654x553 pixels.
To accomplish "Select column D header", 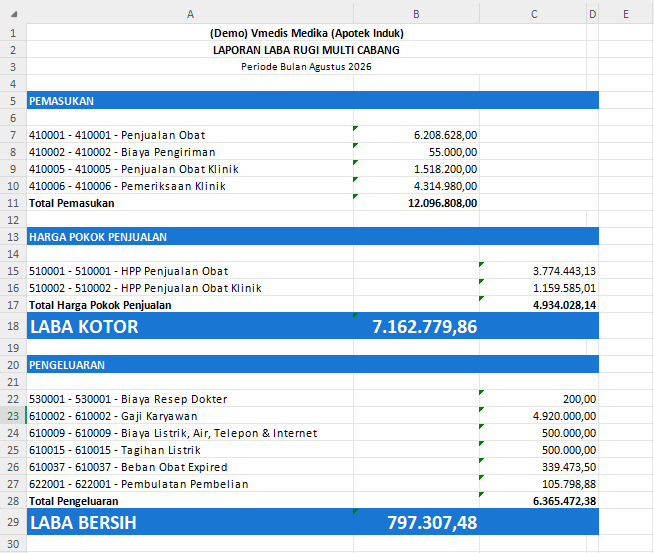I will pyautogui.click(x=593, y=14).
